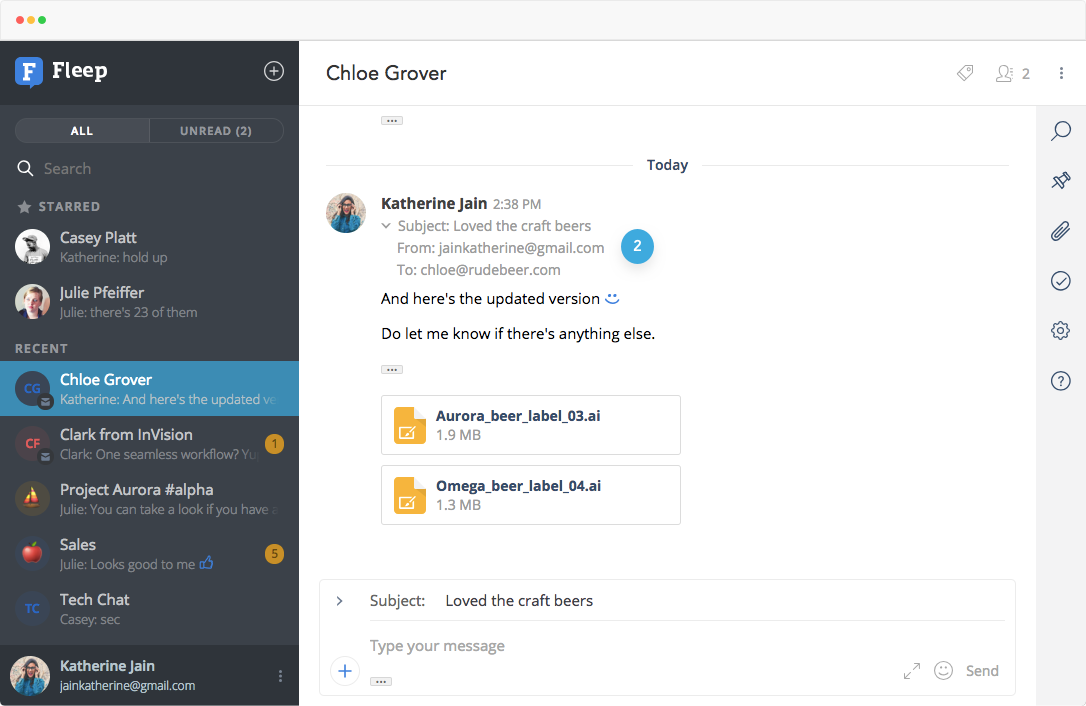The width and height of the screenshot is (1086, 706).
Task: Add attachment with the plus button in composer
Action: (345, 671)
